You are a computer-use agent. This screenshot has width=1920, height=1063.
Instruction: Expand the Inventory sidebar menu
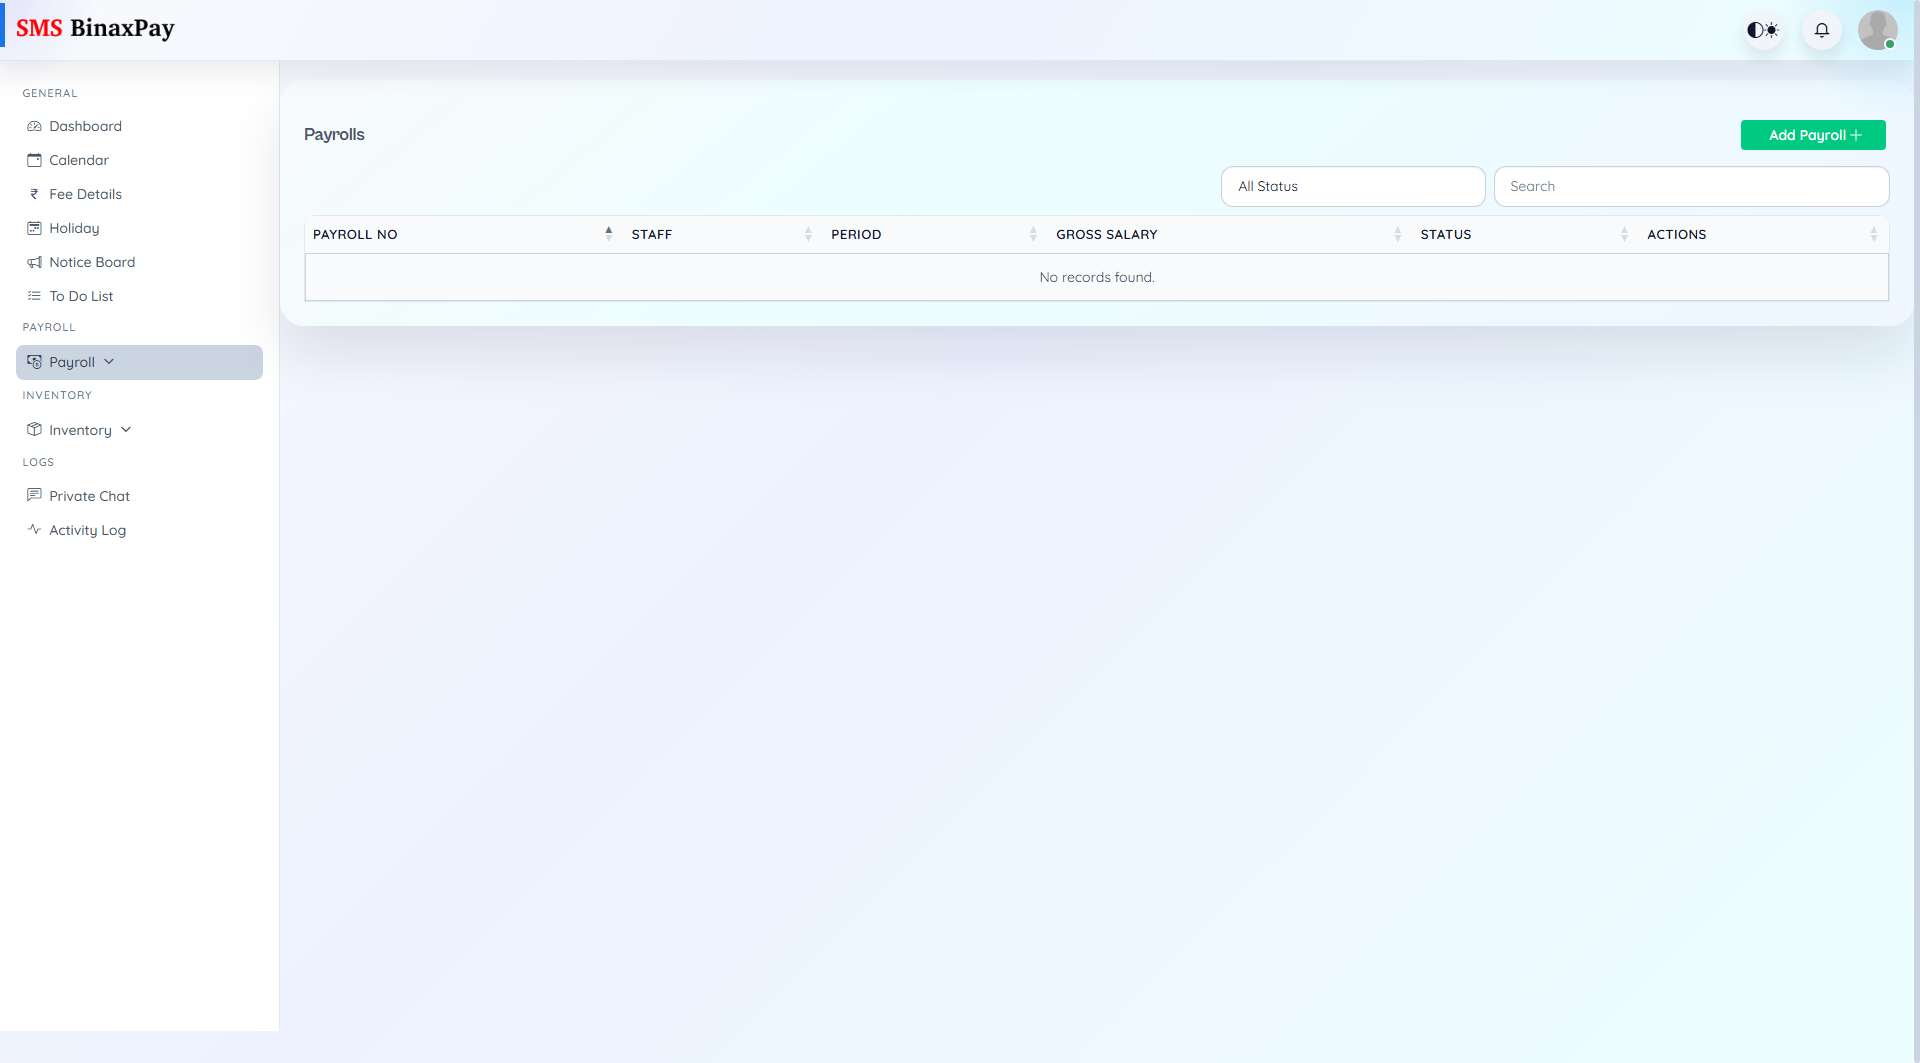[x=125, y=429]
